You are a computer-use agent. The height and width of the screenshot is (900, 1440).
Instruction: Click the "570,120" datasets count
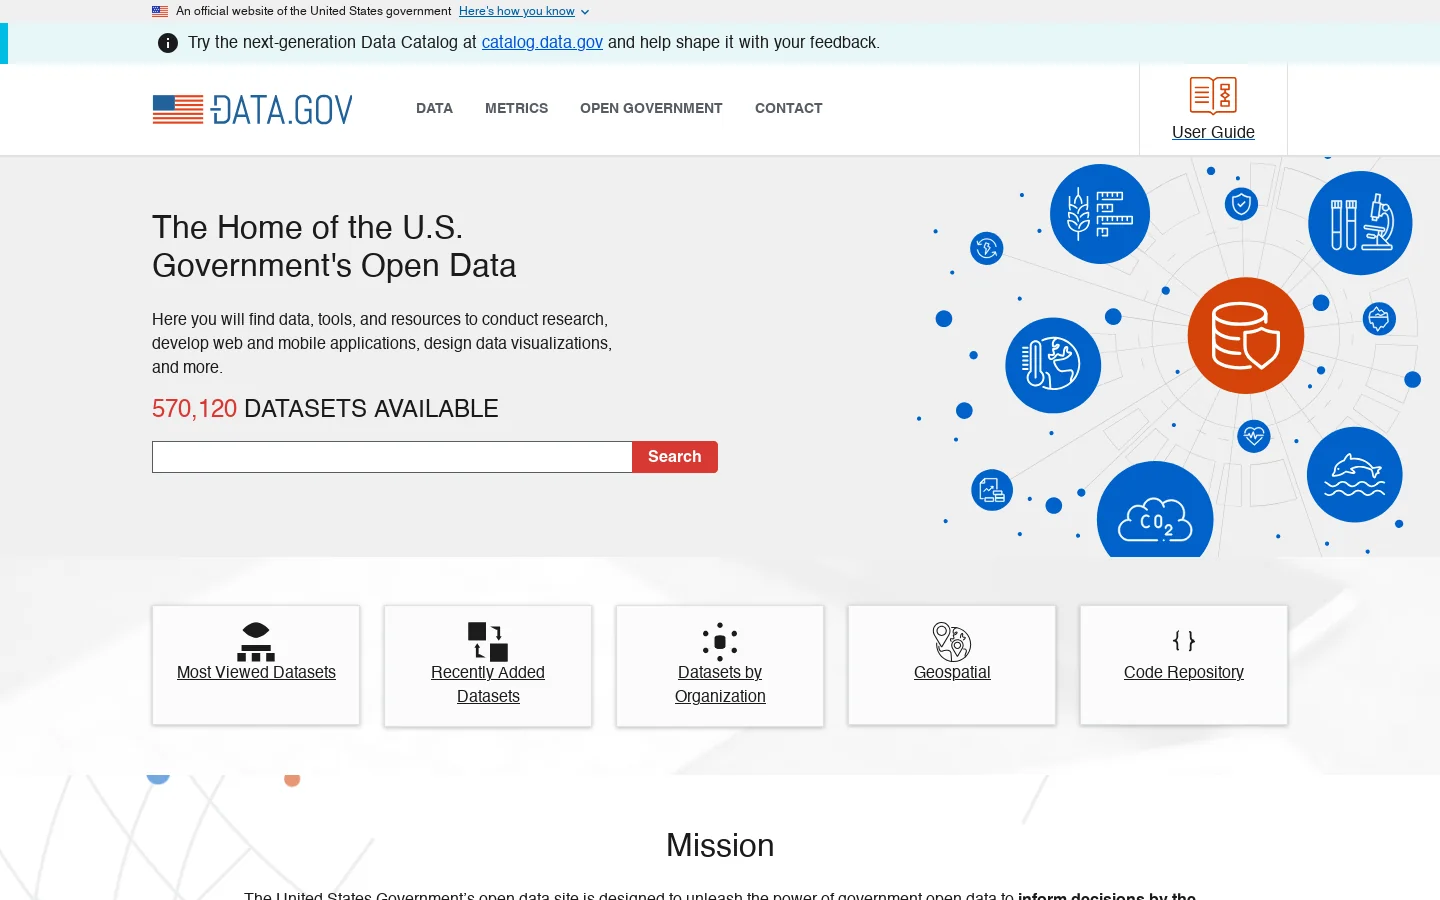pos(194,408)
